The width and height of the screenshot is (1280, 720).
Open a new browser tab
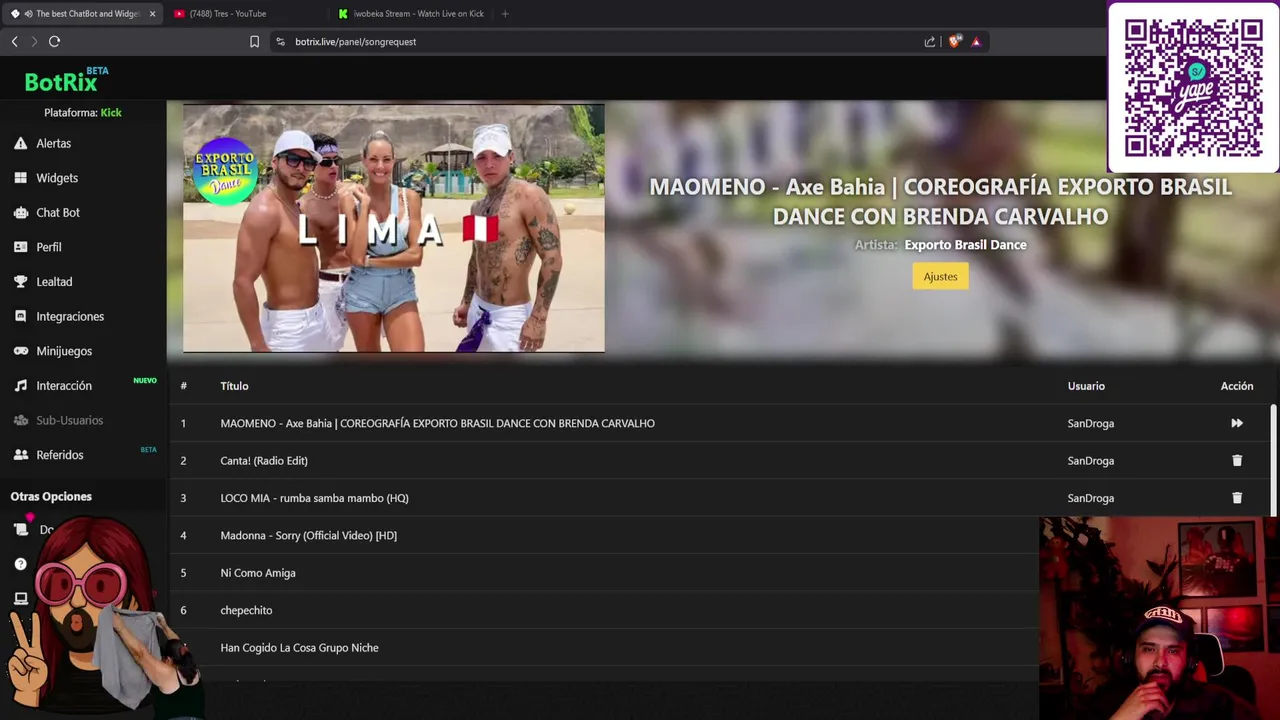(x=505, y=14)
